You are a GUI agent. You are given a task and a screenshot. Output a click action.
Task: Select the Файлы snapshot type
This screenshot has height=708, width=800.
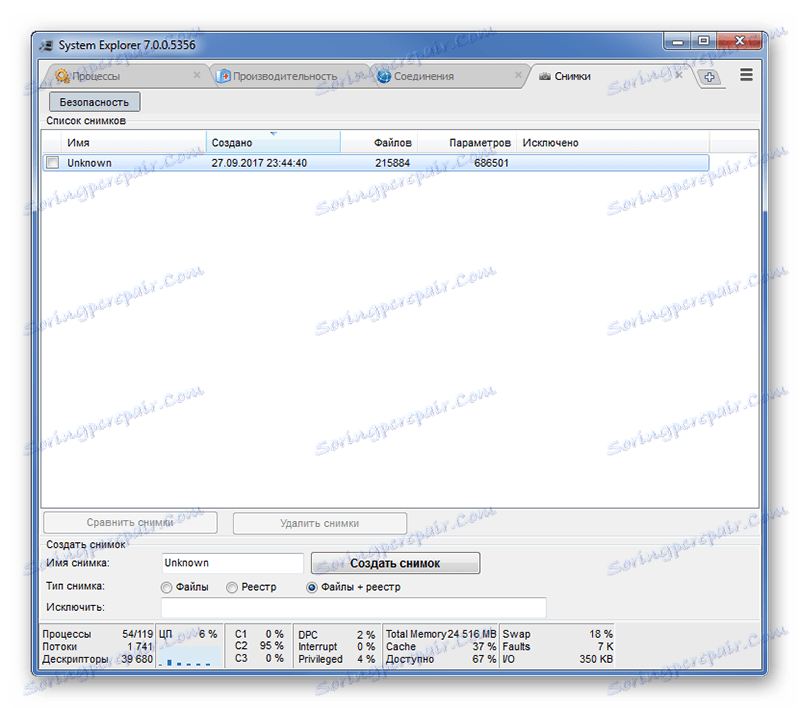click(185, 587)
